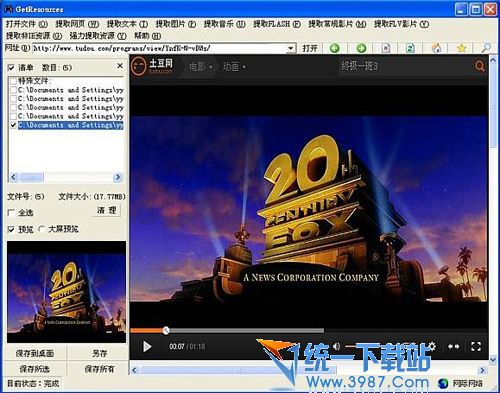500x393 pixels.
Task: Enter fullscreen in the video player
Action: (x=476, y=346)
